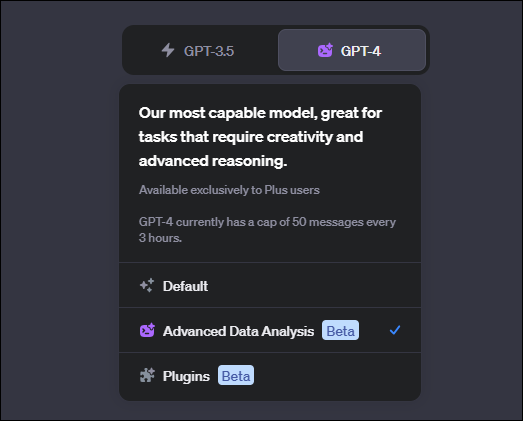Choose the Default mode option
Viewport: 523px width, 421px height.
coord(270,286)
